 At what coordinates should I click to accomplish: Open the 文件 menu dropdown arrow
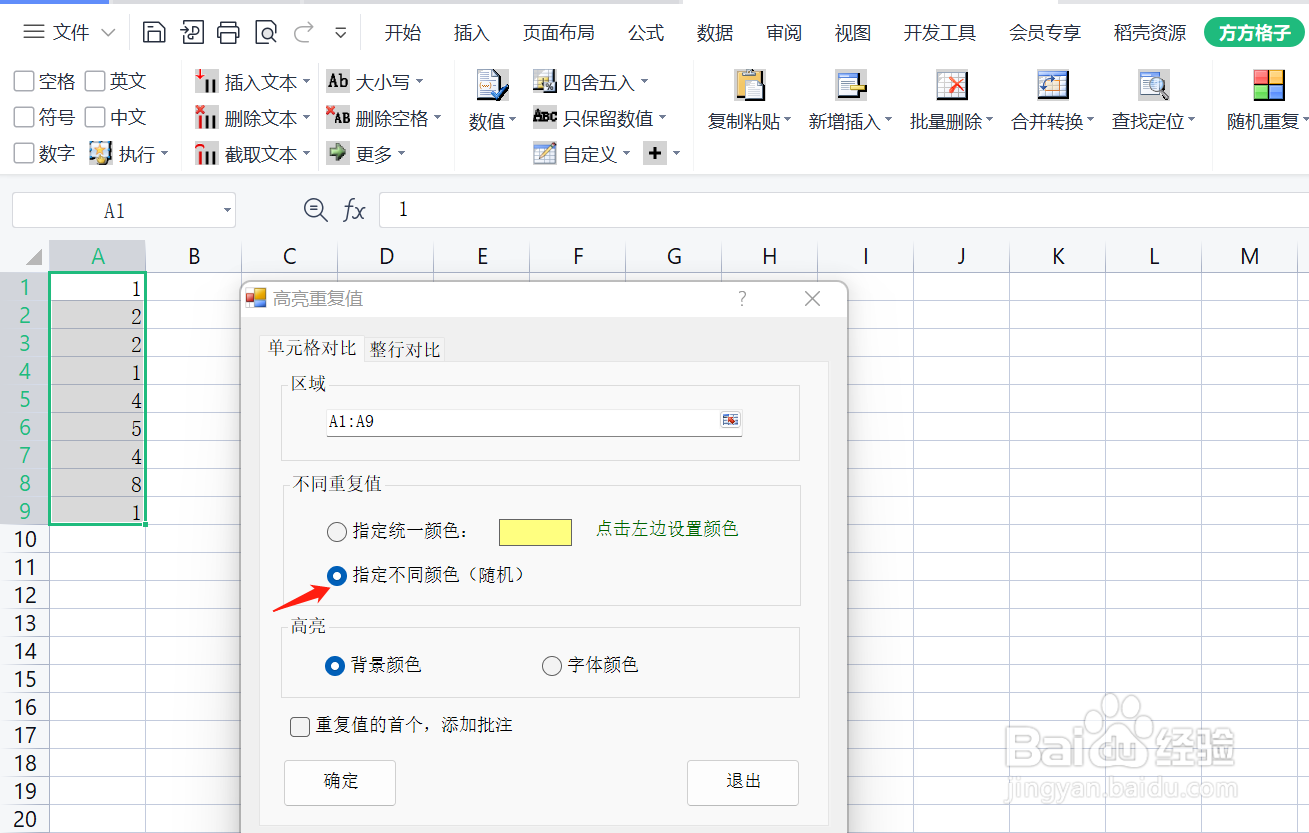(109, 33)
